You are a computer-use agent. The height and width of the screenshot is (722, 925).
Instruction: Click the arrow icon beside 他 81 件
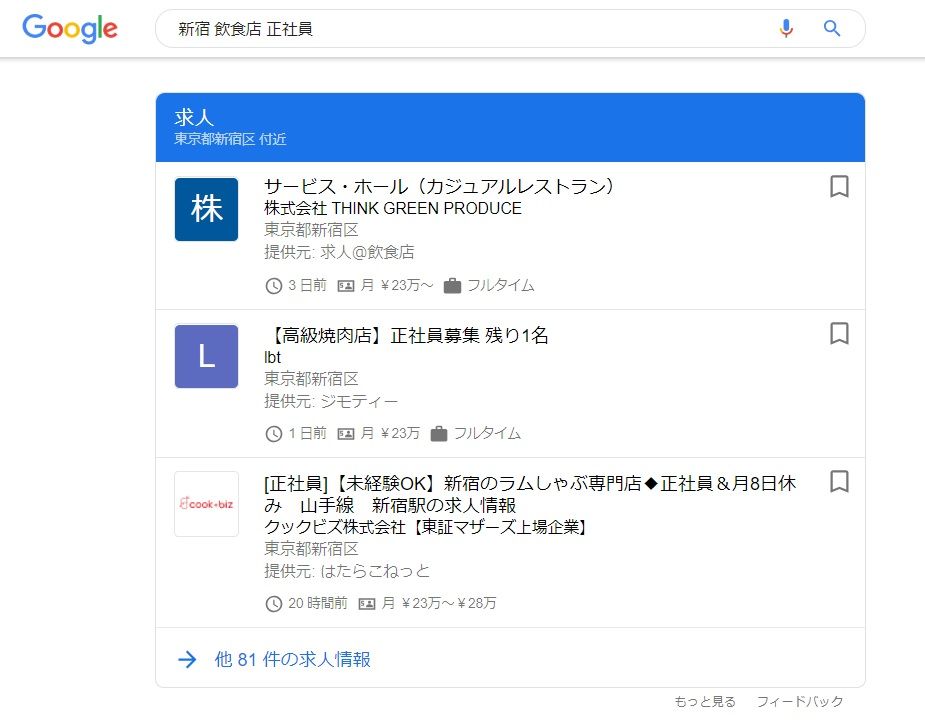pyautogui.click(x=187, y=659)
